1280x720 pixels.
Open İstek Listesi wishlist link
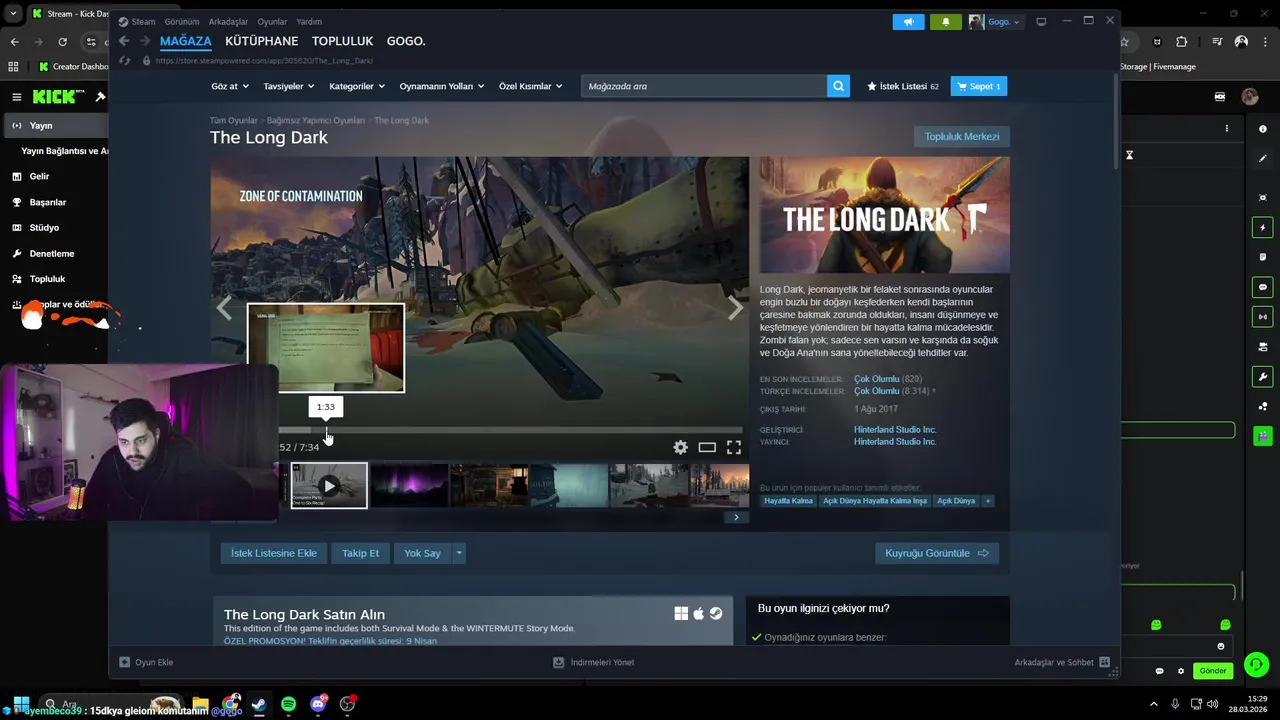point(902,86)
